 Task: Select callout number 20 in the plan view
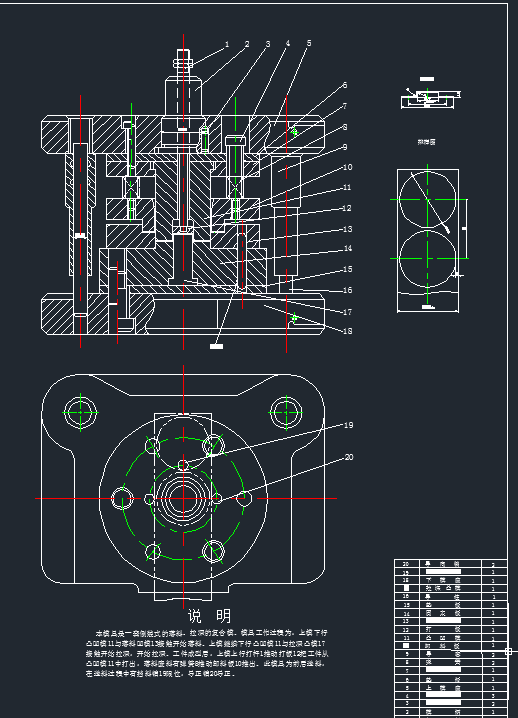pyautogui.click(x=349, y=457)
